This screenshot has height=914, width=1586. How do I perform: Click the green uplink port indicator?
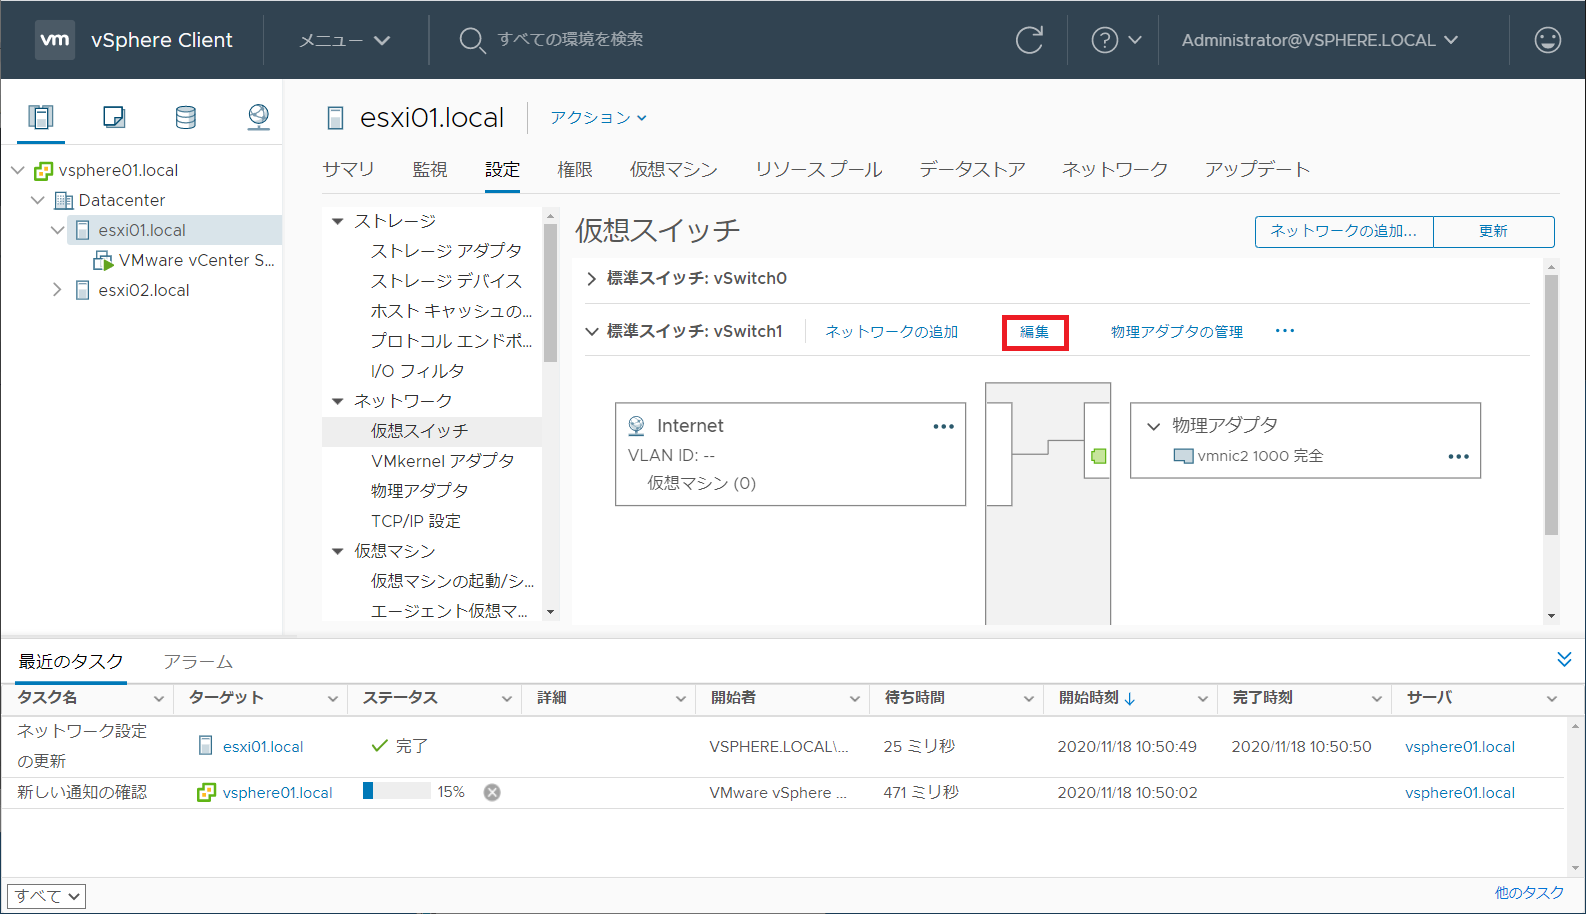click(1099, 456)
